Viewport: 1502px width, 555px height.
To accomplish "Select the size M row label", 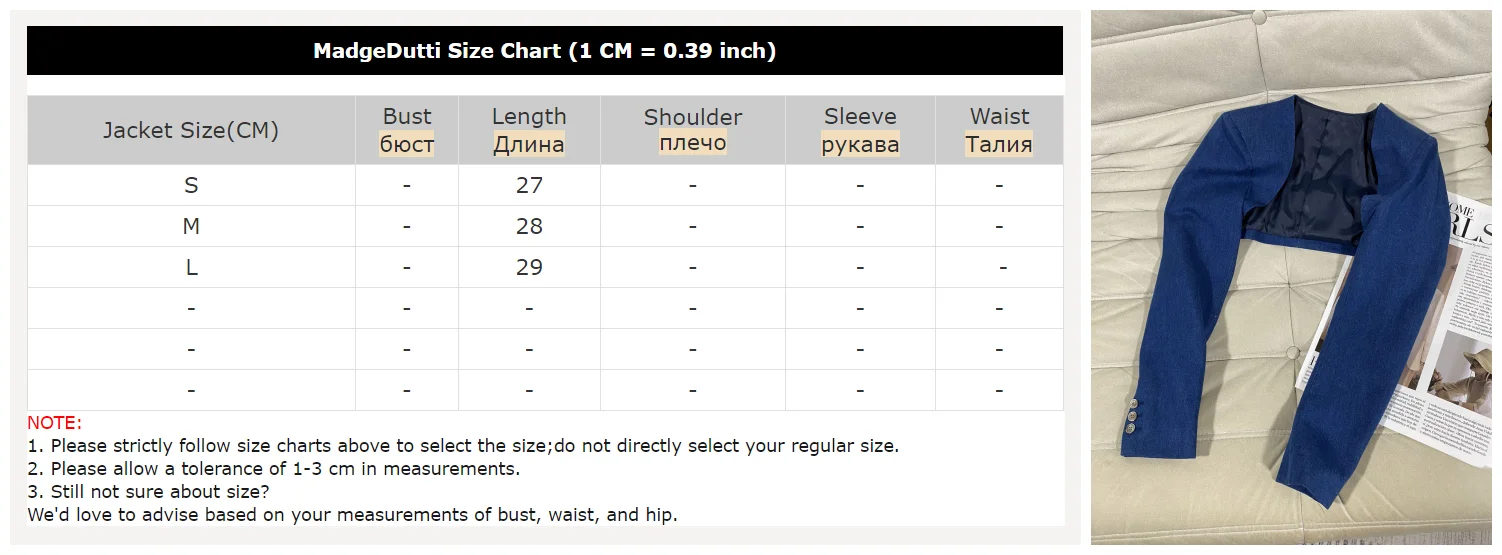I will point(191,226).
